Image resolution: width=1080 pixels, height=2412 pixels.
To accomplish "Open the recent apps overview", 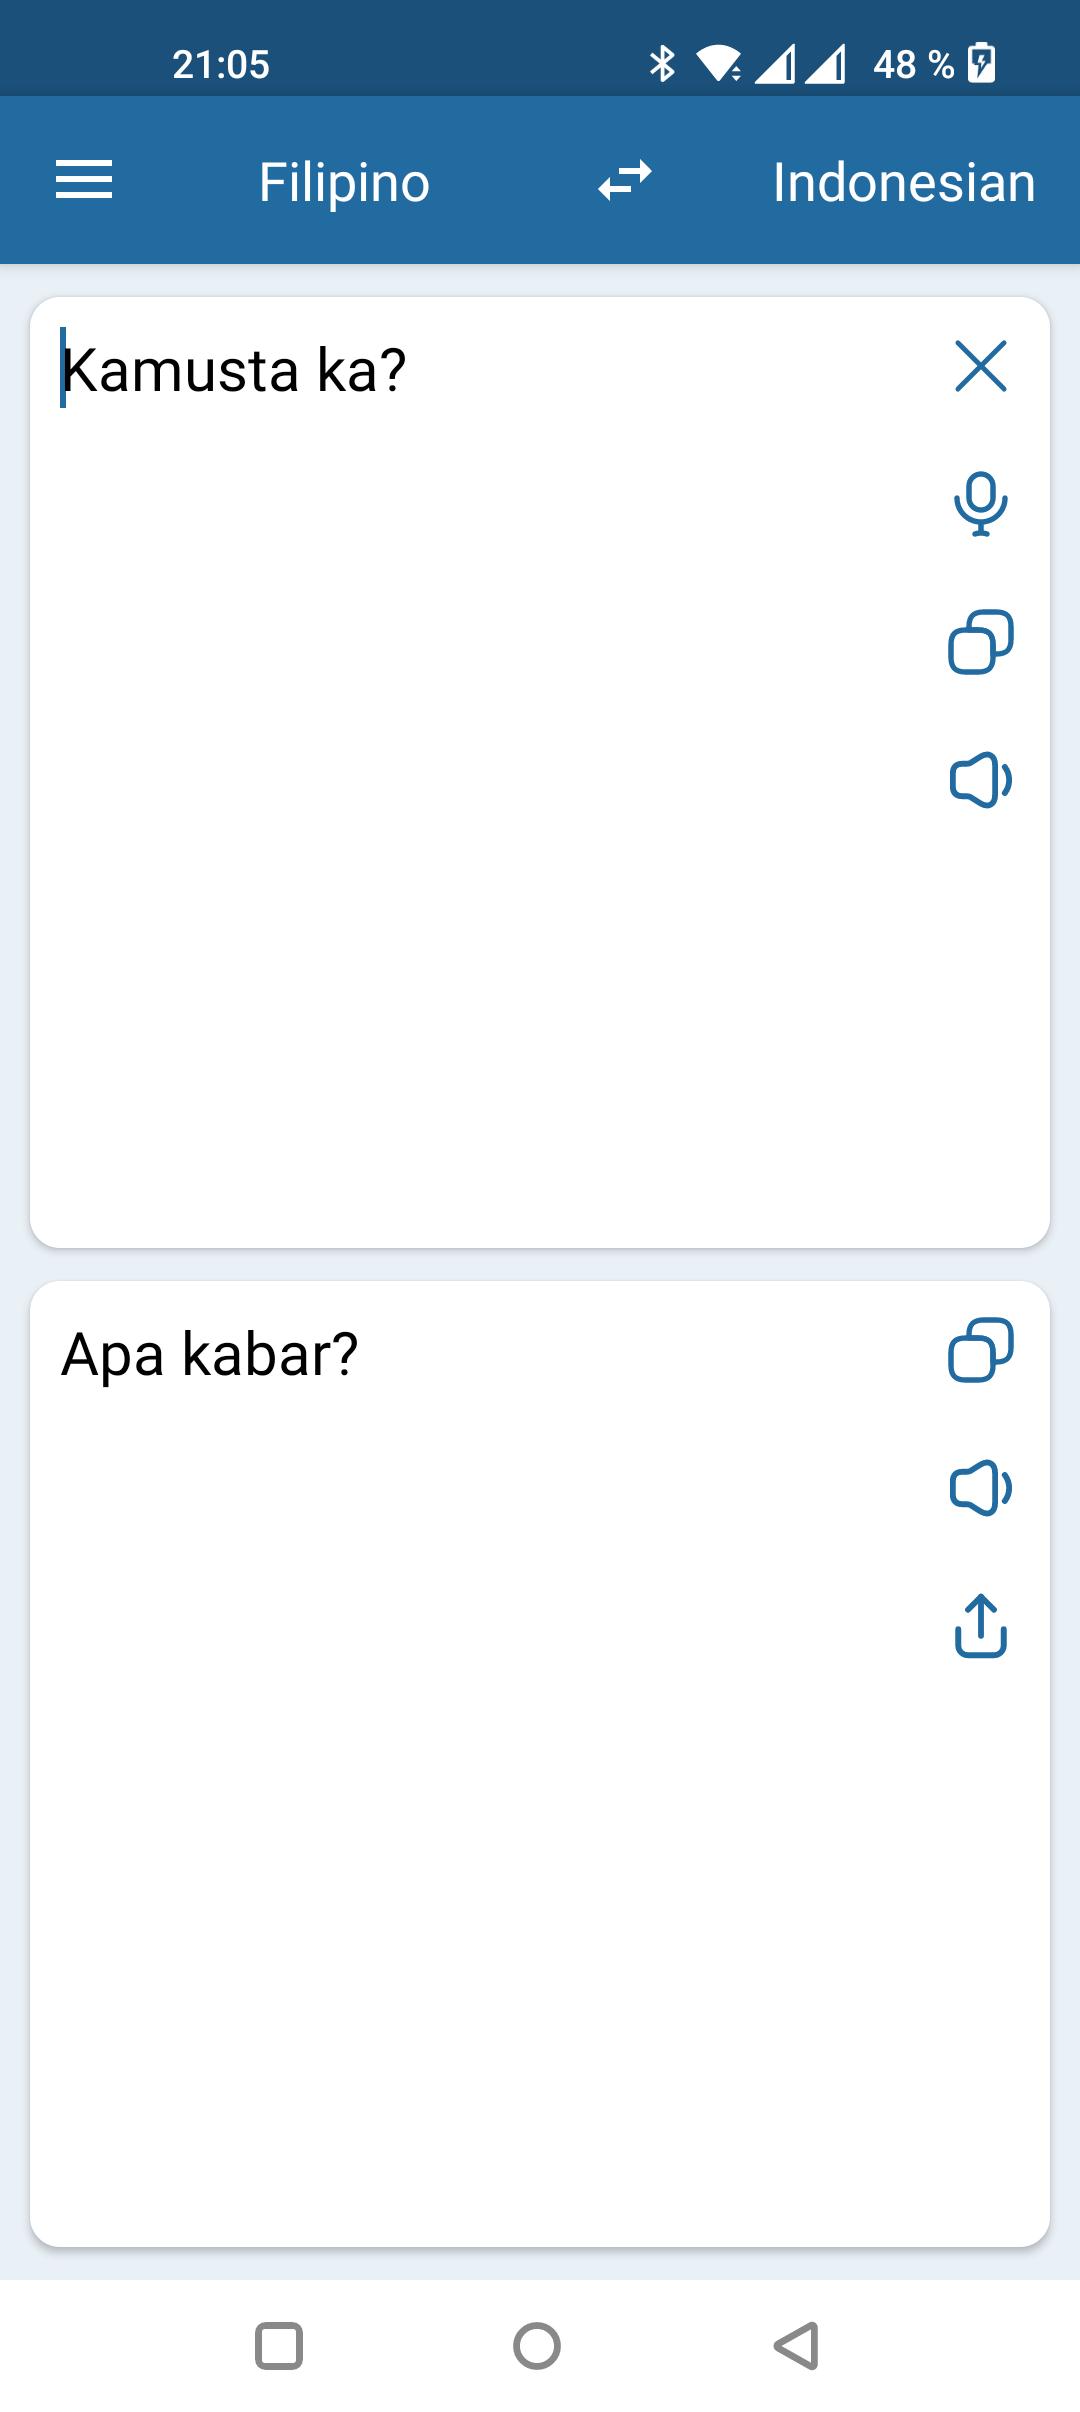I will point(279,2346).
